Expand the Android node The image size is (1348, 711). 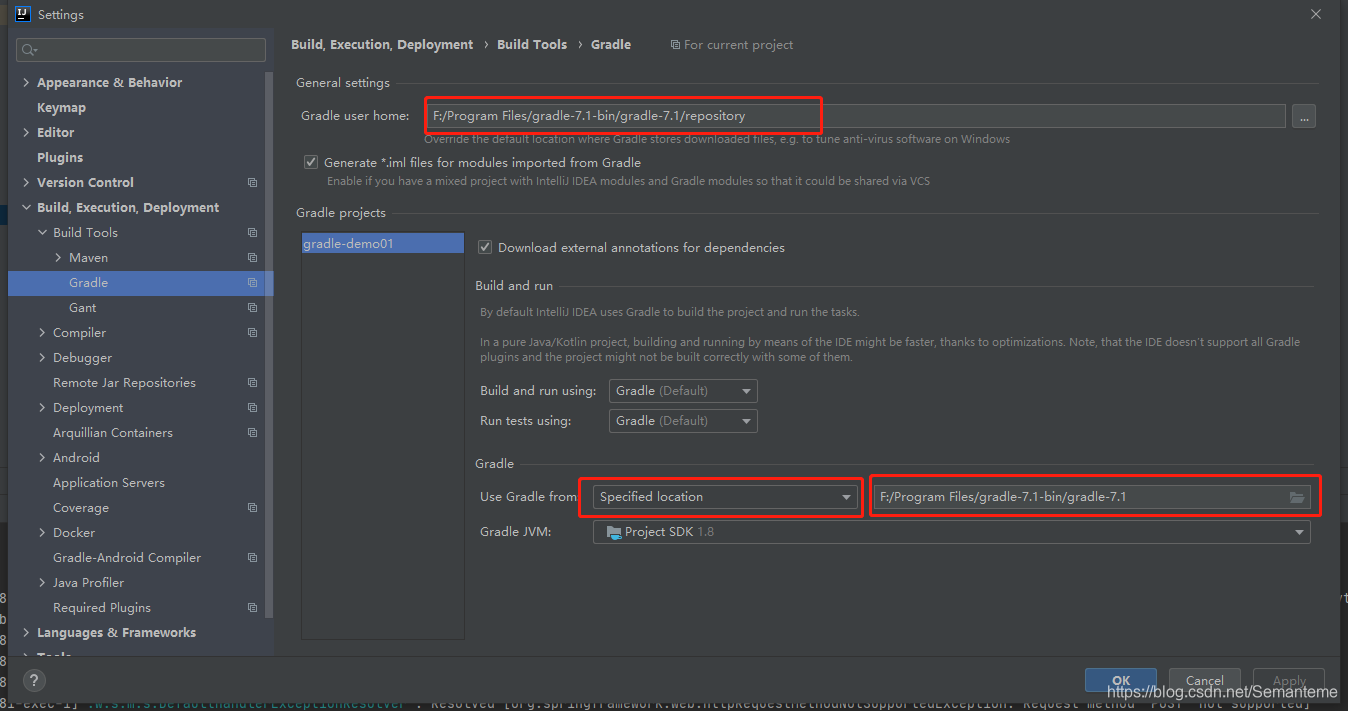coord(42,458)
